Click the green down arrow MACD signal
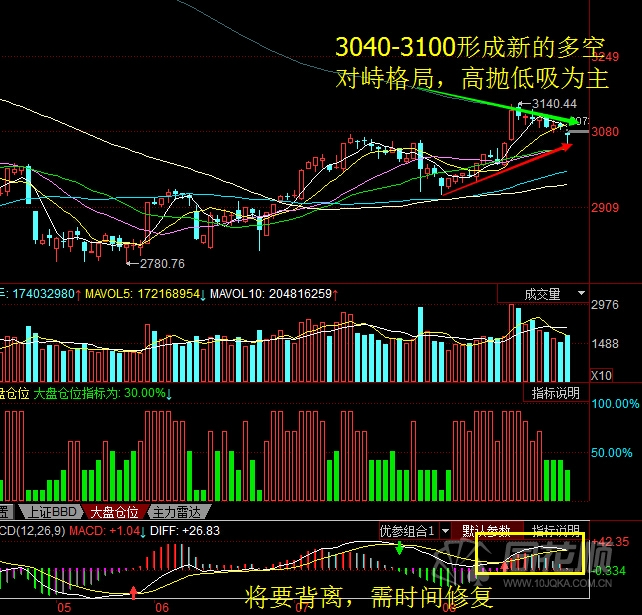The height and width of the screenshot is (615, 642). 400,549
